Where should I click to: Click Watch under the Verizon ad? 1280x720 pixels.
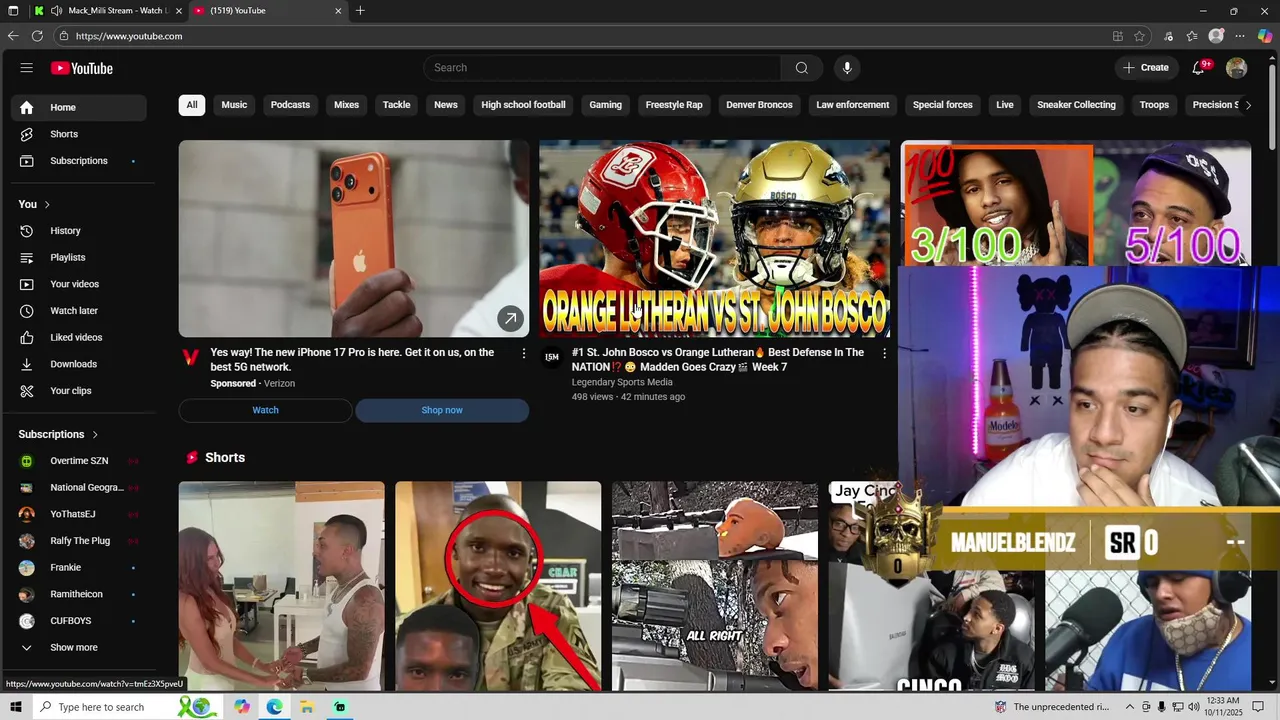coord(265,410)
